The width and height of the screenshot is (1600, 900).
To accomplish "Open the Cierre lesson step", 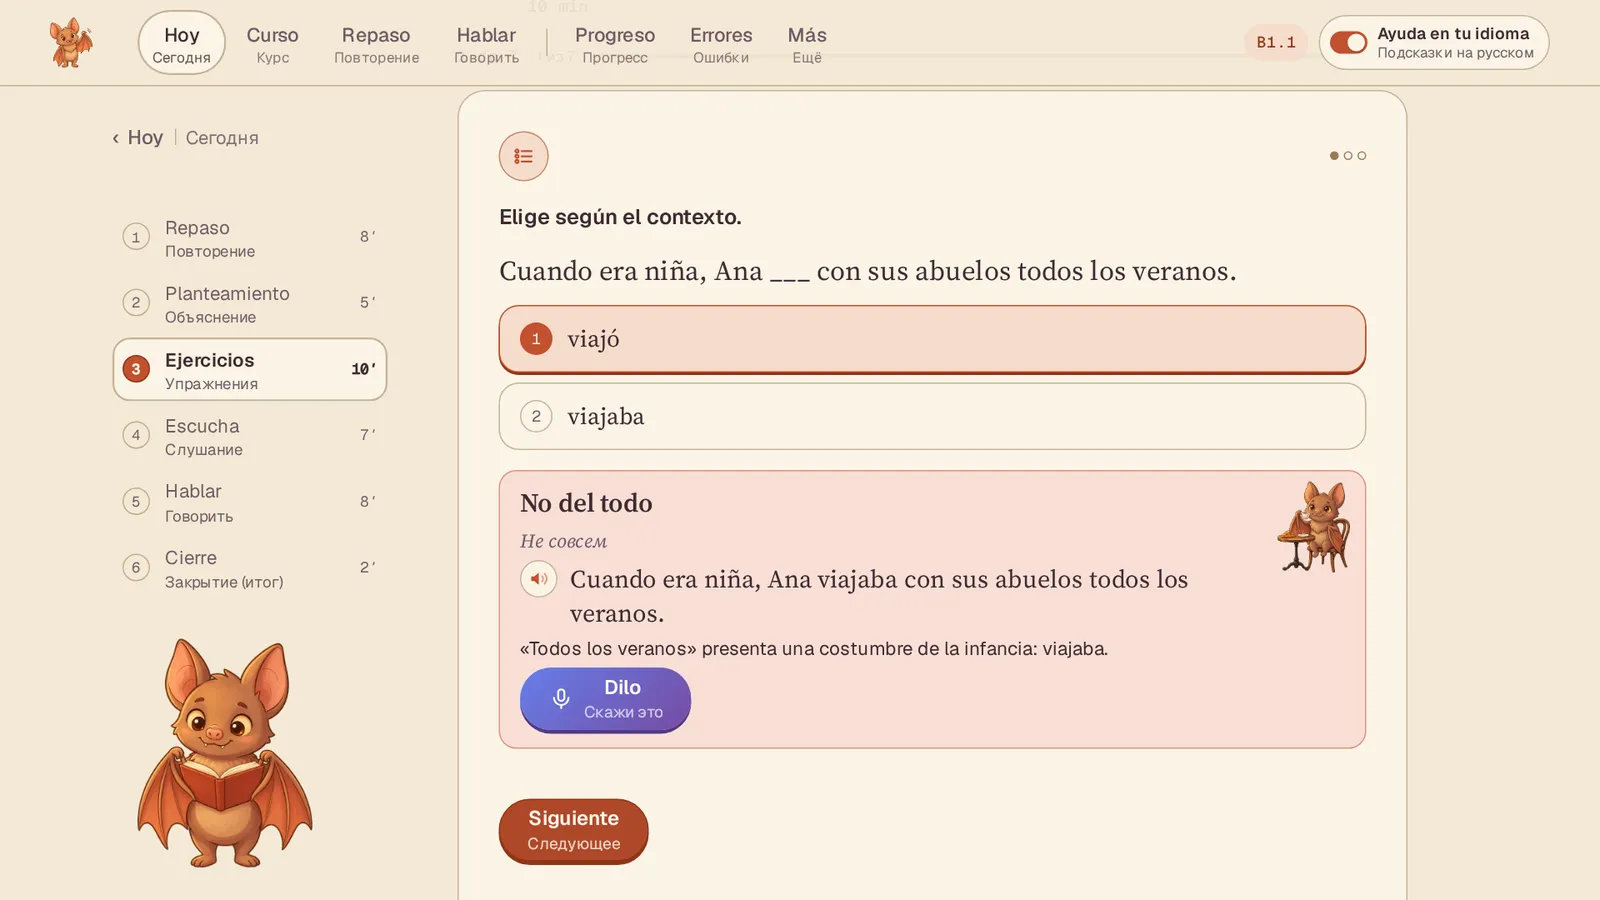I will coord(250,568).
